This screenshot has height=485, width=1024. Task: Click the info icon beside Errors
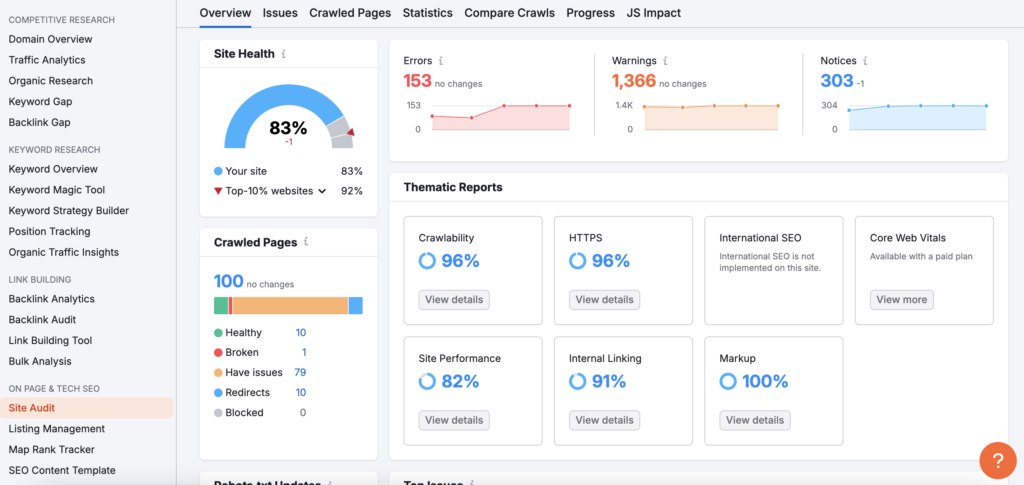tap(441, 61)
